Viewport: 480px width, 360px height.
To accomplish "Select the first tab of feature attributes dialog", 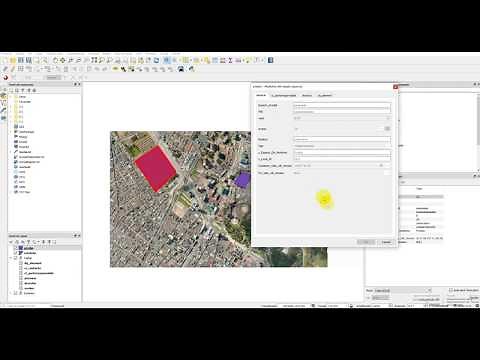I will (x=261, y=95).
